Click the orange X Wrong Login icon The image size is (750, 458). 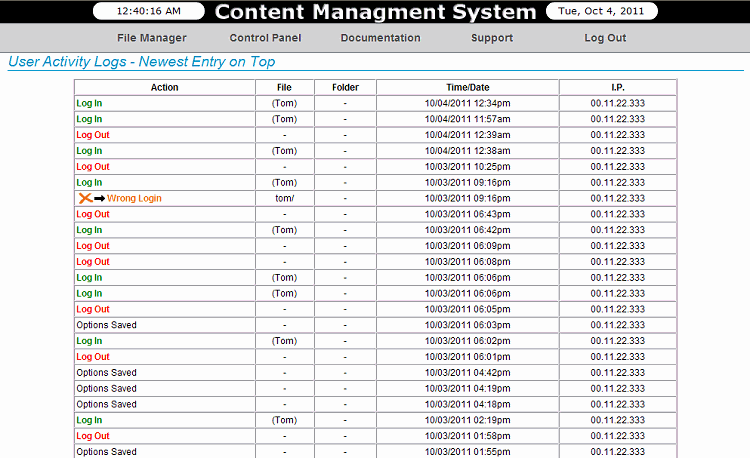[85, 198]
